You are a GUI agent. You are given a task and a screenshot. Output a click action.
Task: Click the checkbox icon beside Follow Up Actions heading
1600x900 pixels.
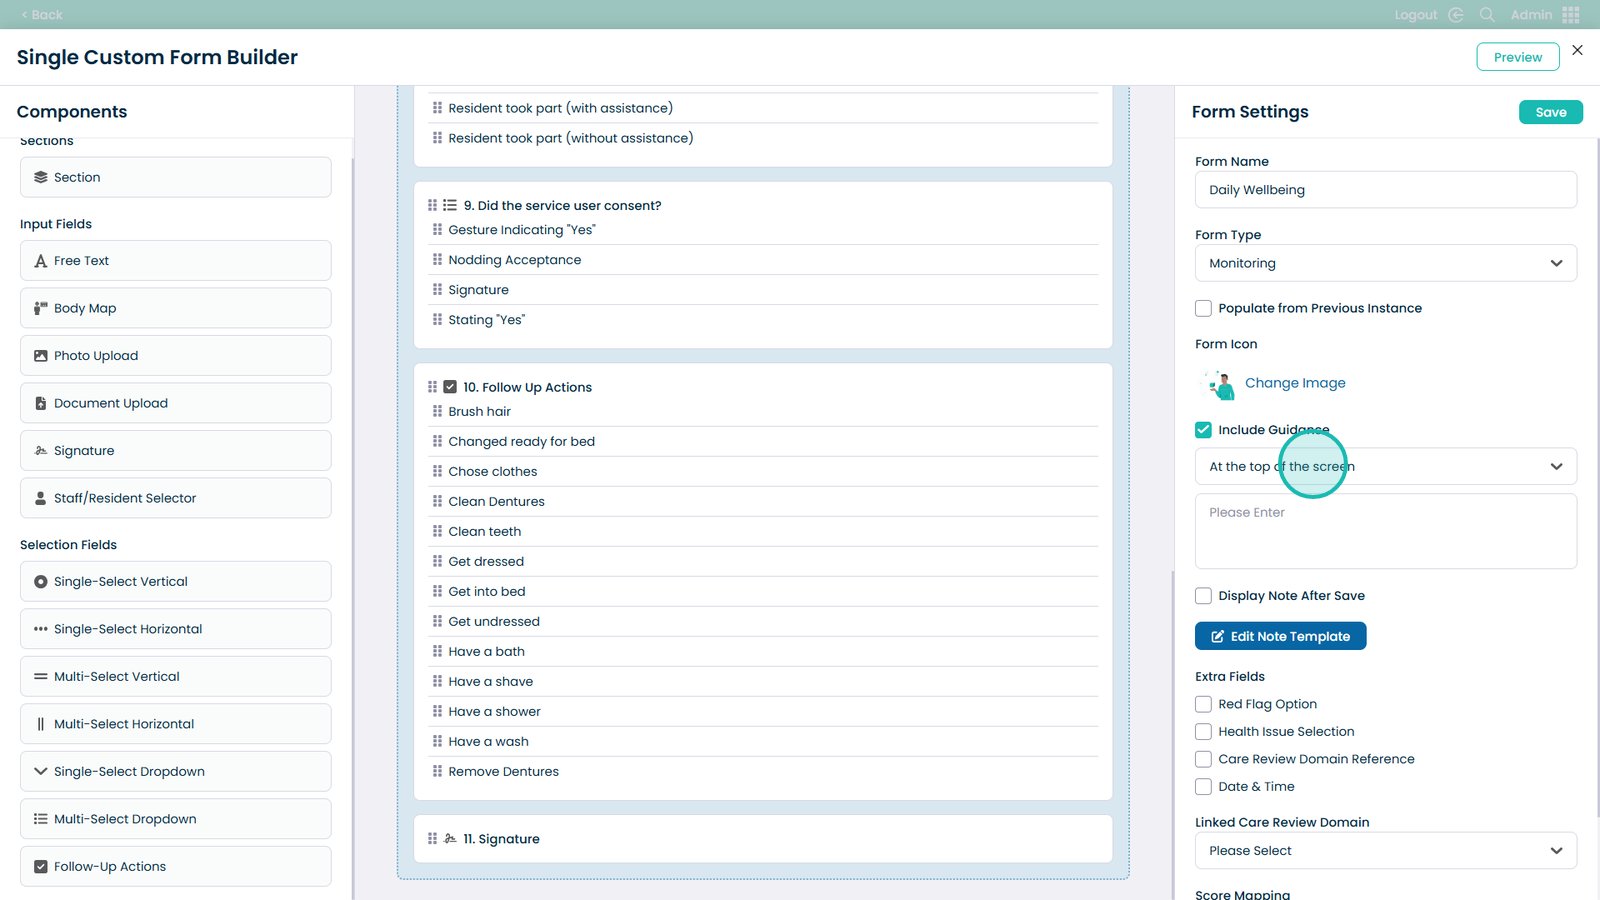coord(450,387)
